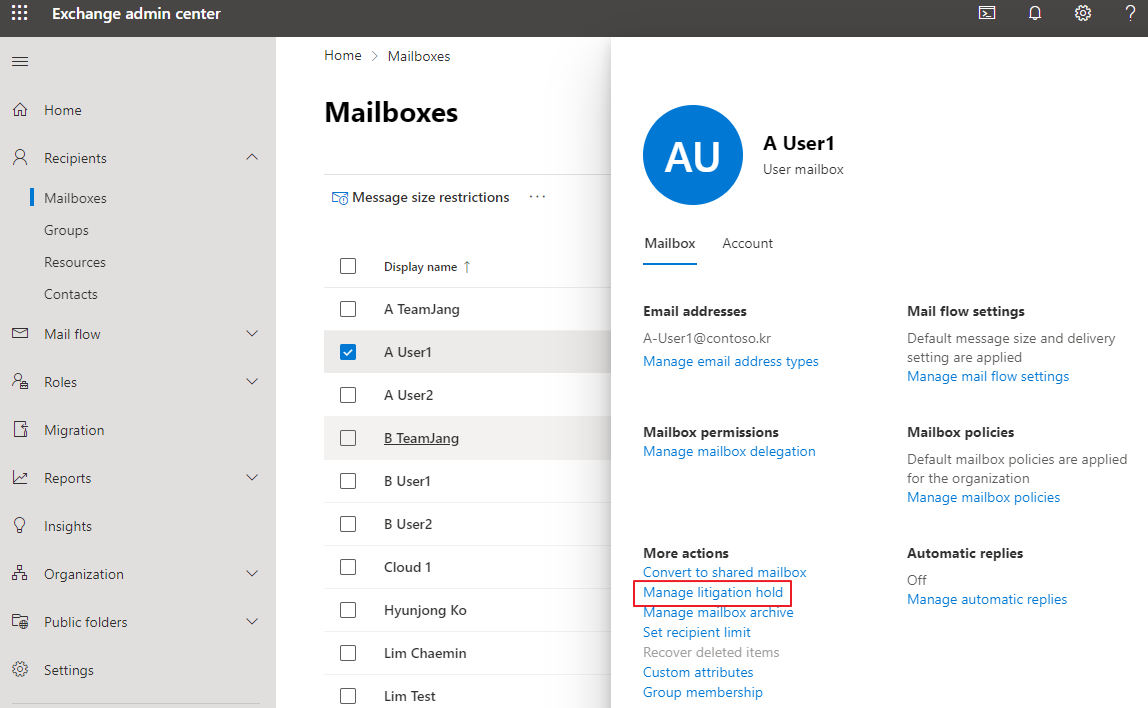Click the Settings gear icon in sidebar
1148x708 pixels.
[20, 669]
